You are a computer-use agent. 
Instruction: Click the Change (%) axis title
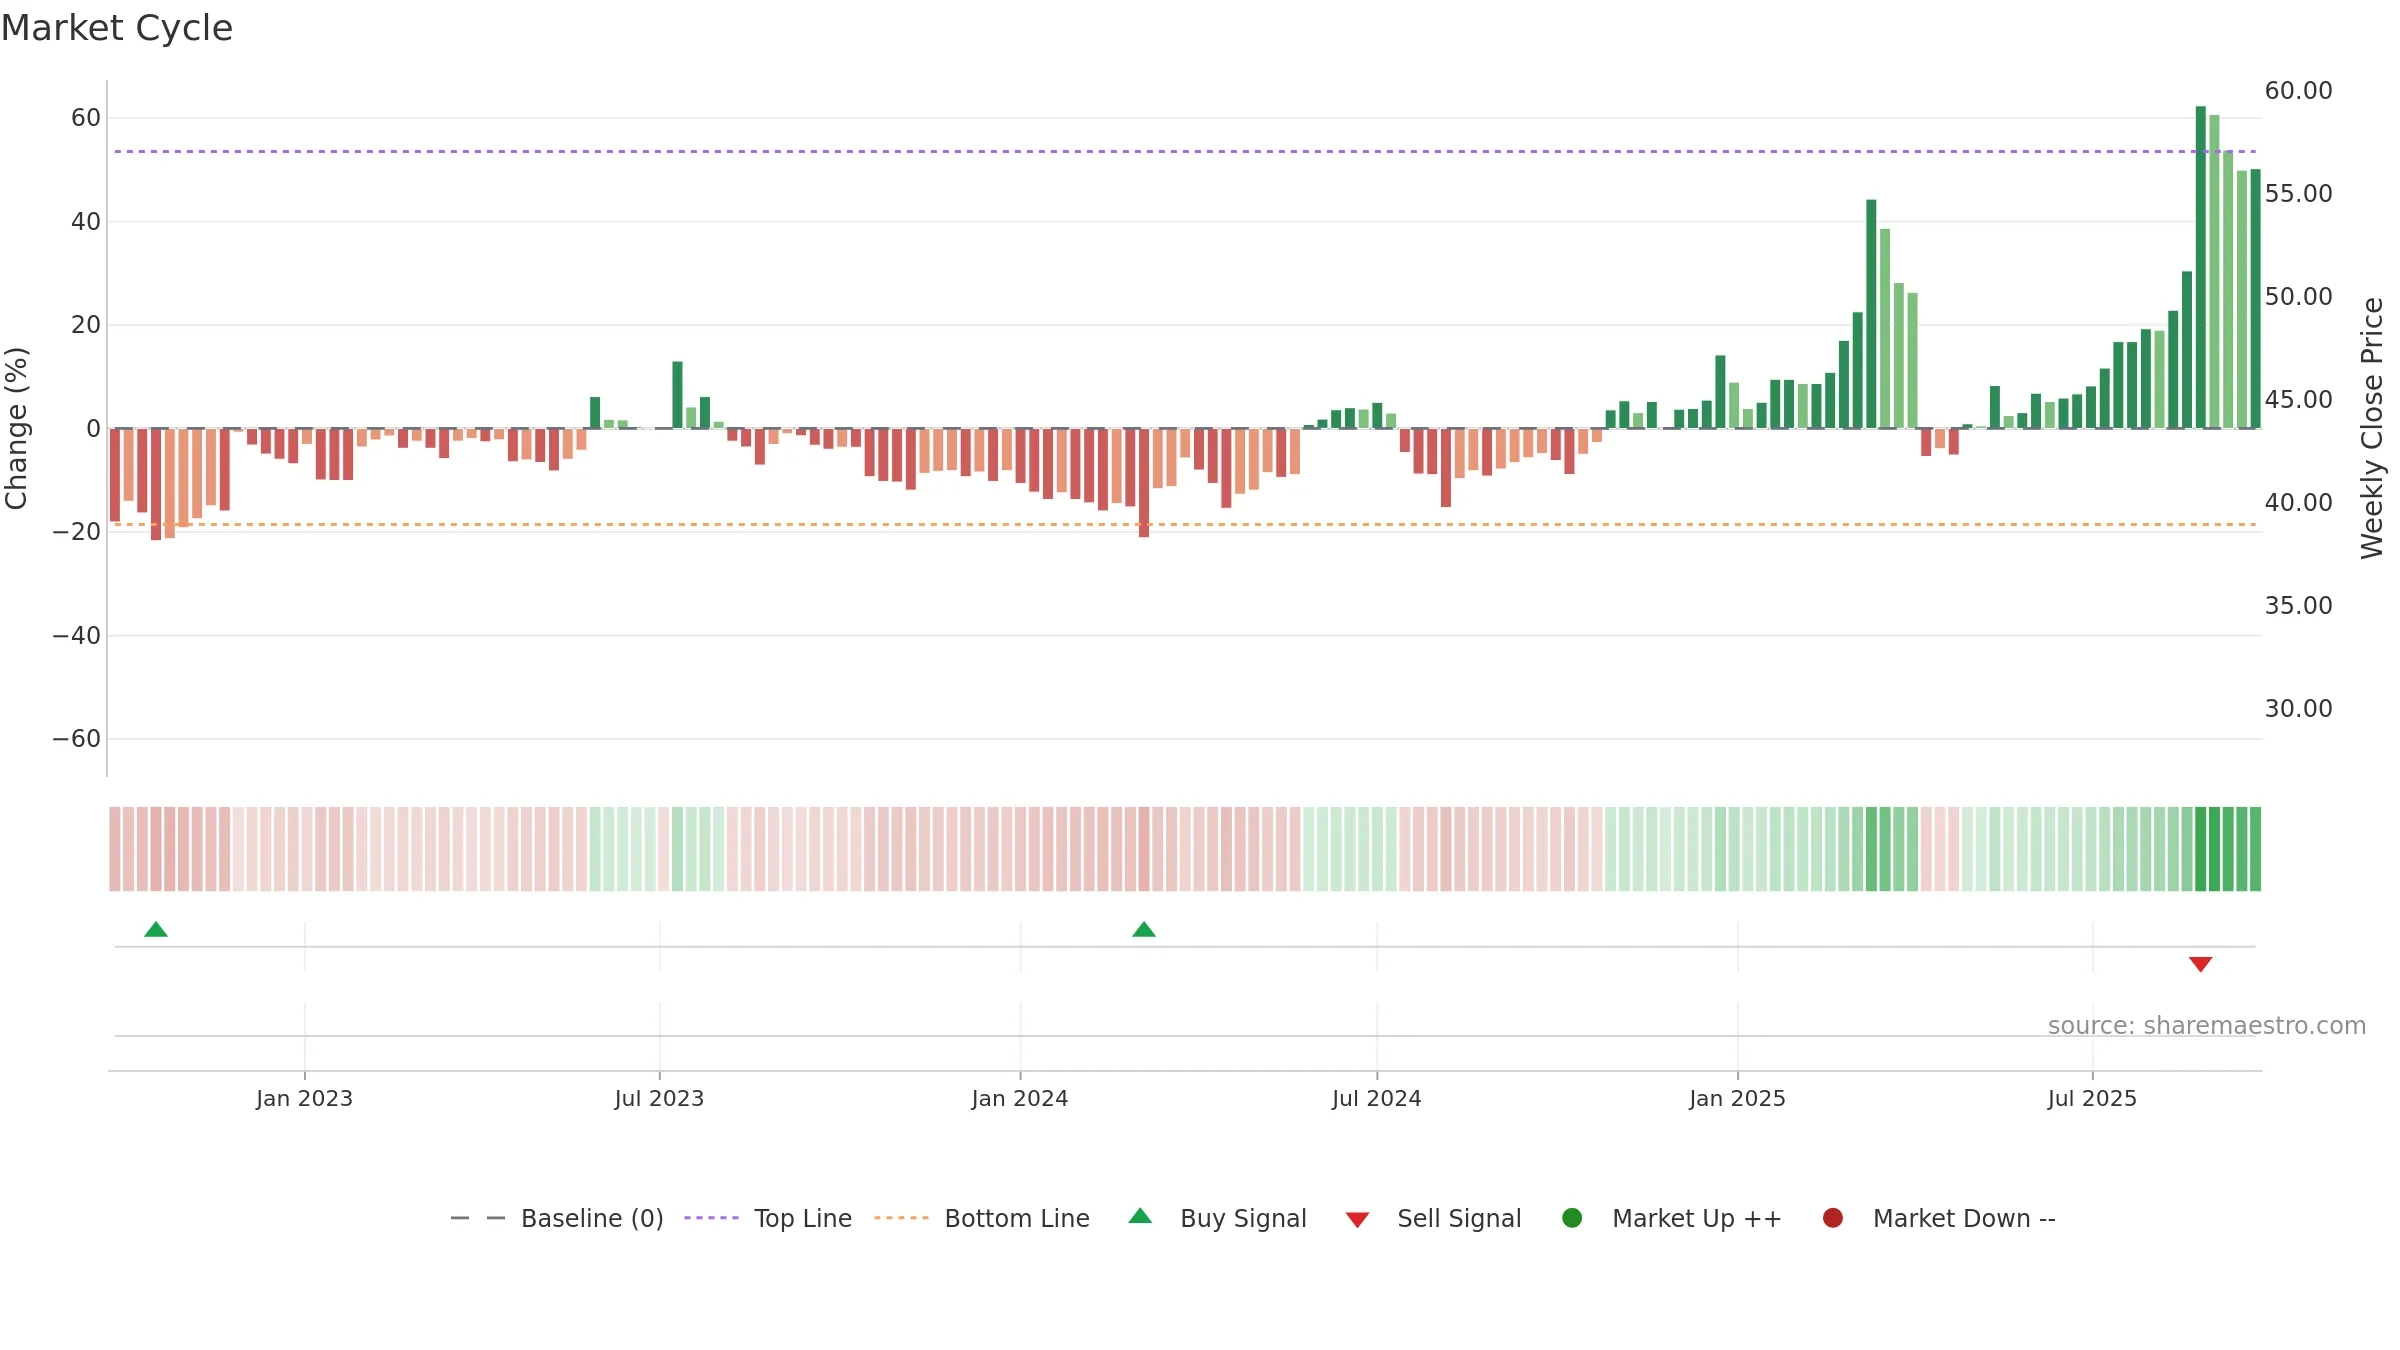click(x=17, y=428)
